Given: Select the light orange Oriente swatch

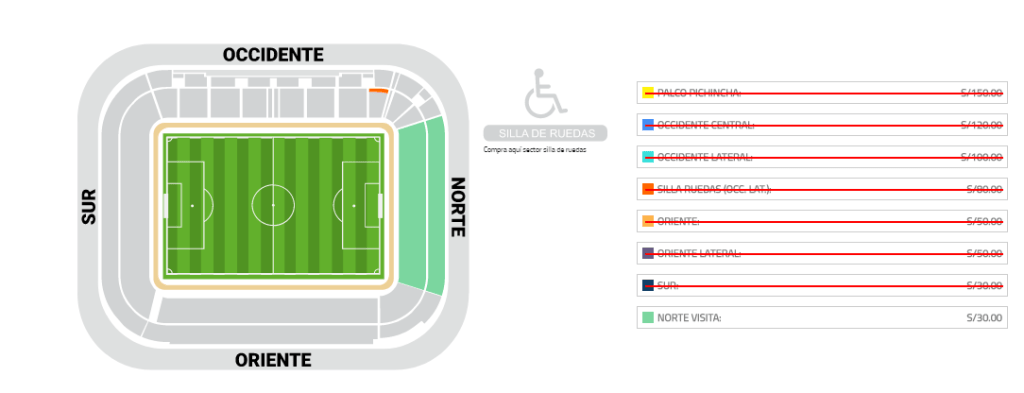Looking at the screenshot, I should point(648,221).
